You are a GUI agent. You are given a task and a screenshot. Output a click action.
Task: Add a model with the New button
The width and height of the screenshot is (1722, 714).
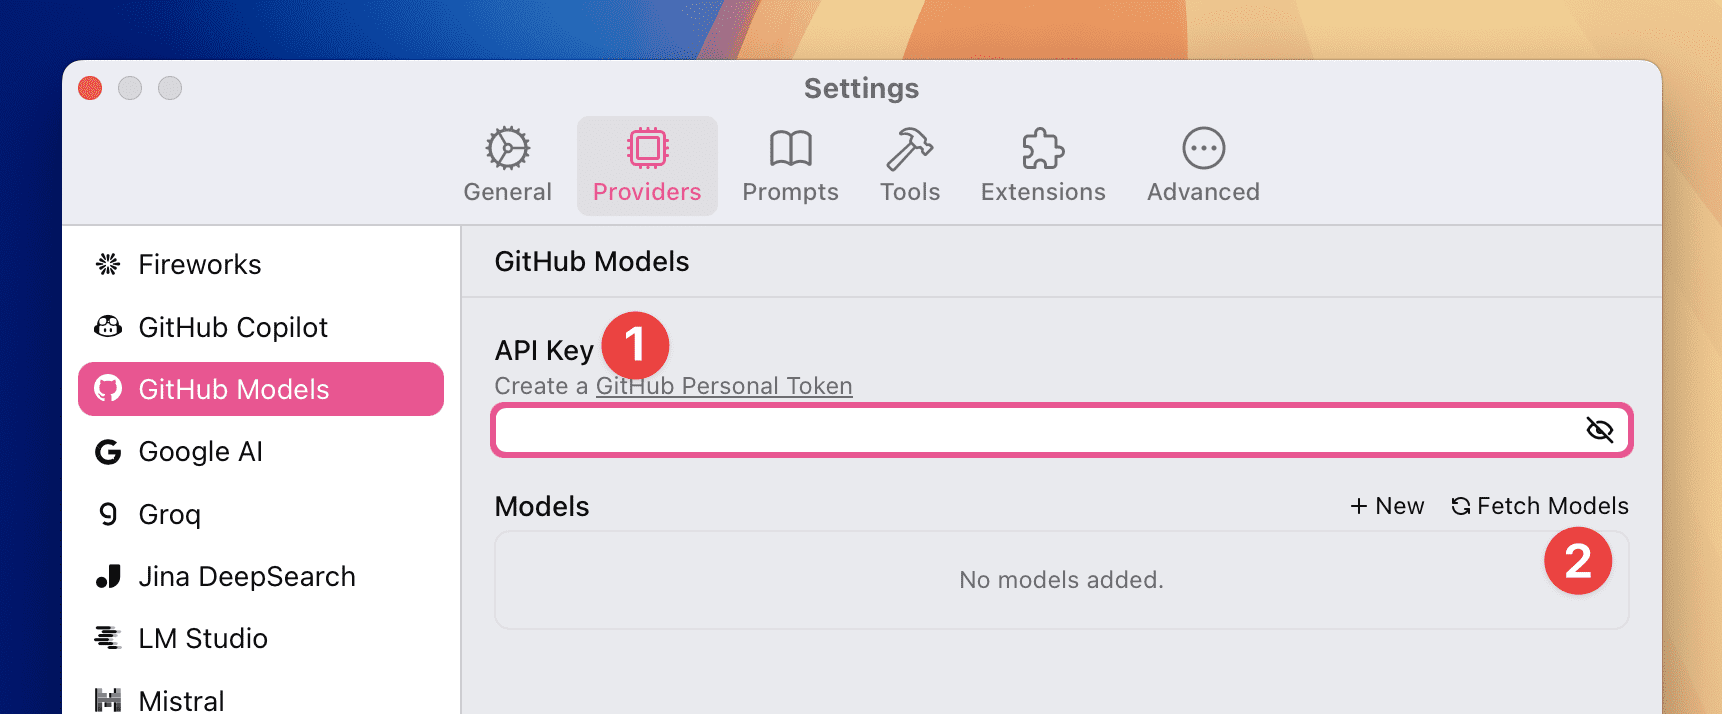1387,506
